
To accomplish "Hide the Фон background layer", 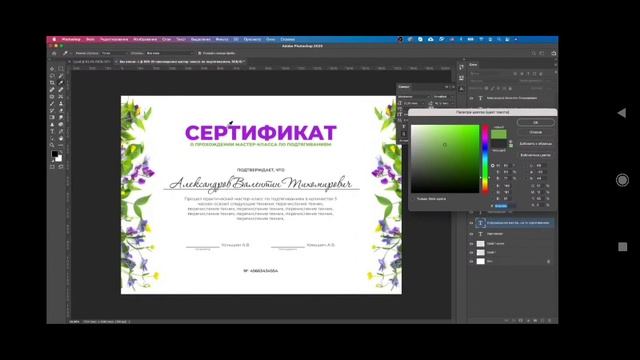I will pyautogui.click(x=471, y=261).
